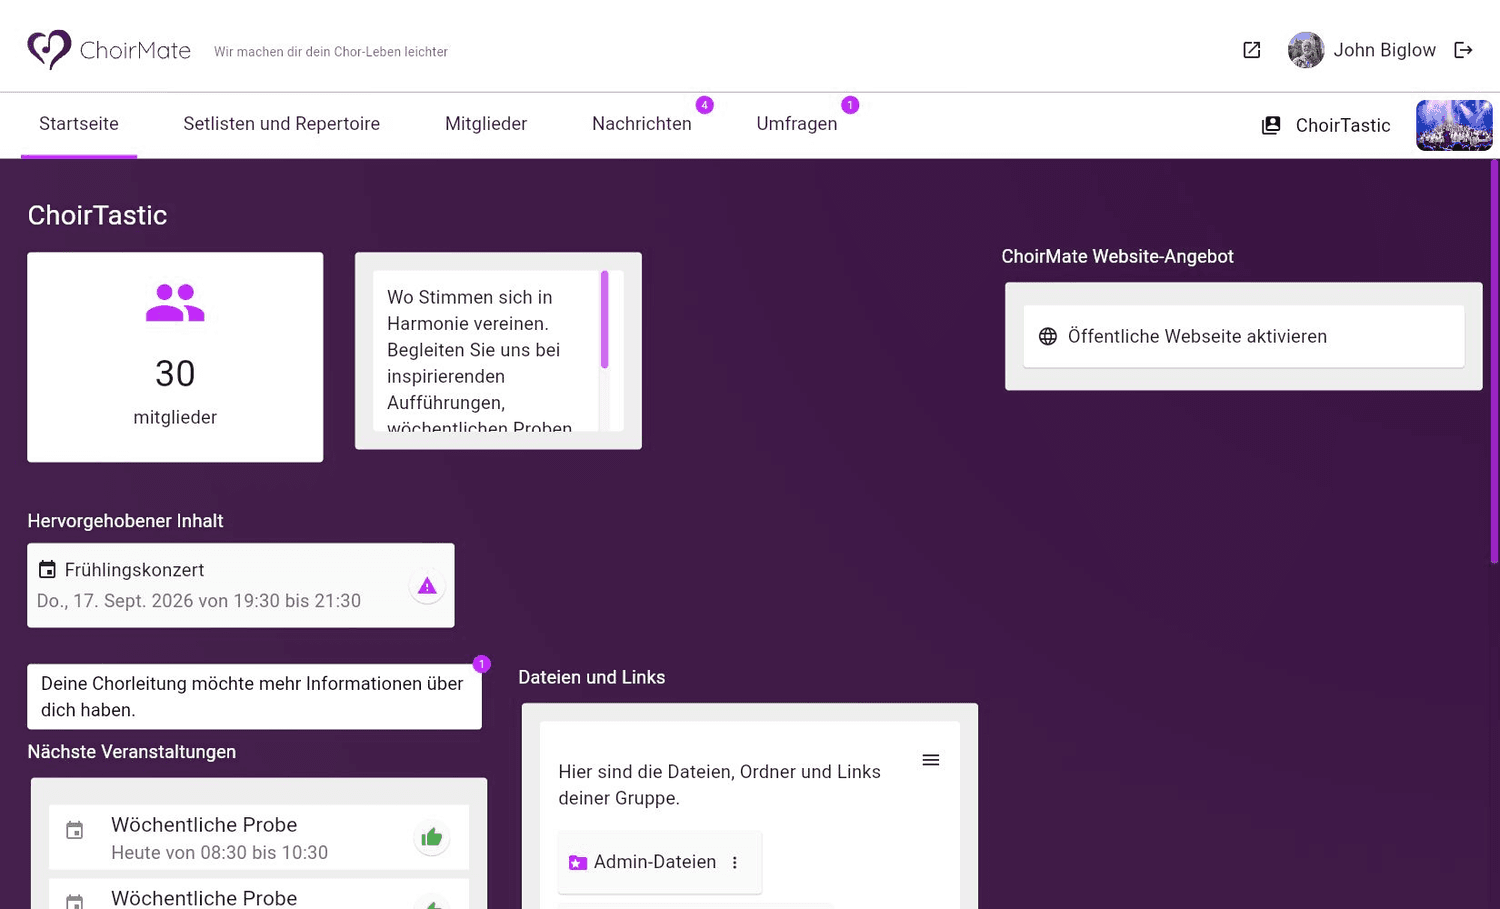Click the ChoirMate heart logo

click(49, 49)
